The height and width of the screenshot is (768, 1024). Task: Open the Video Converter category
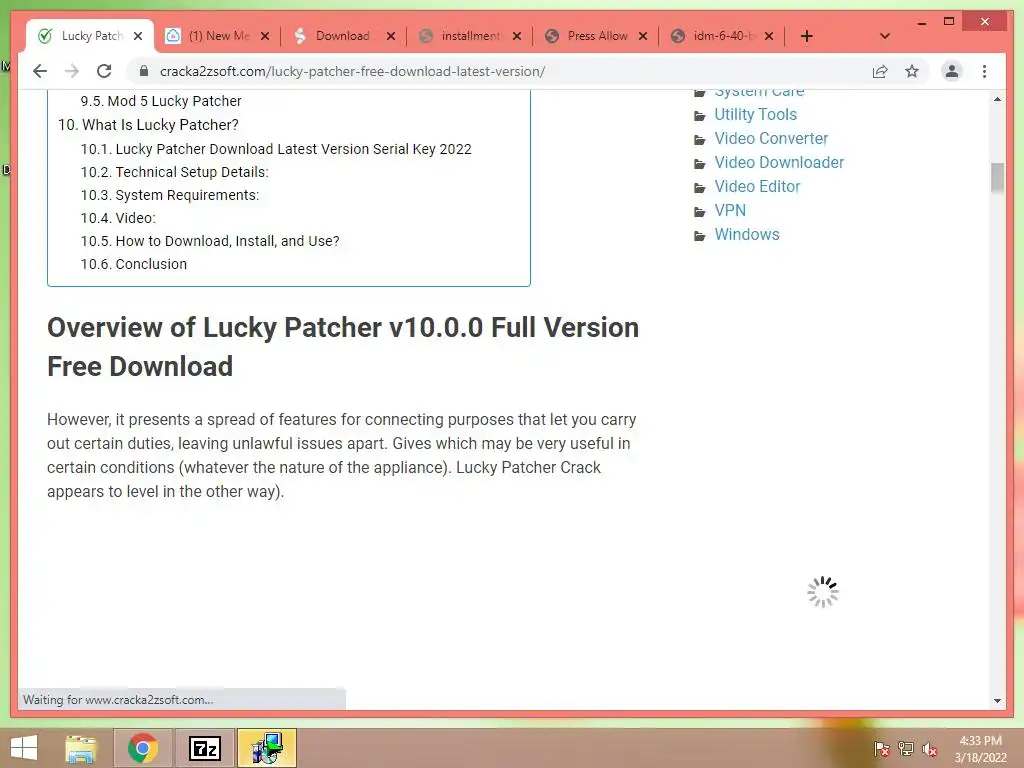click(771, 138)
